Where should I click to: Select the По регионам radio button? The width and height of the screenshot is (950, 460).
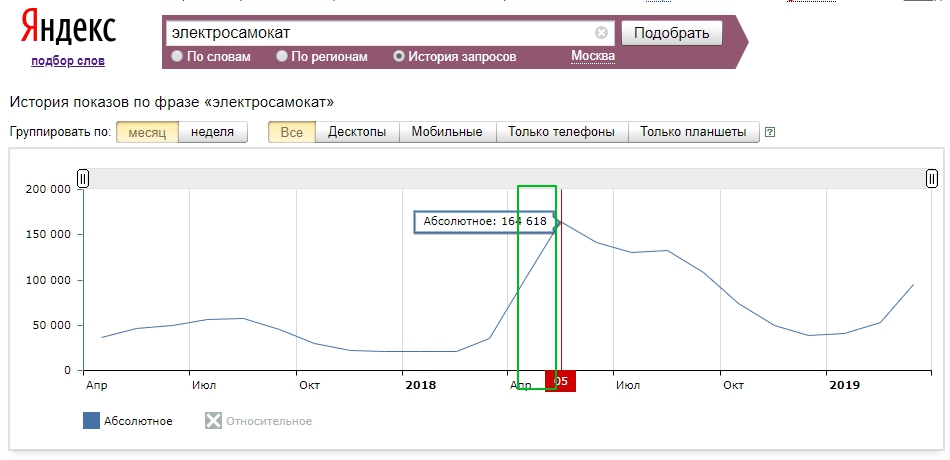click(283, 57)
